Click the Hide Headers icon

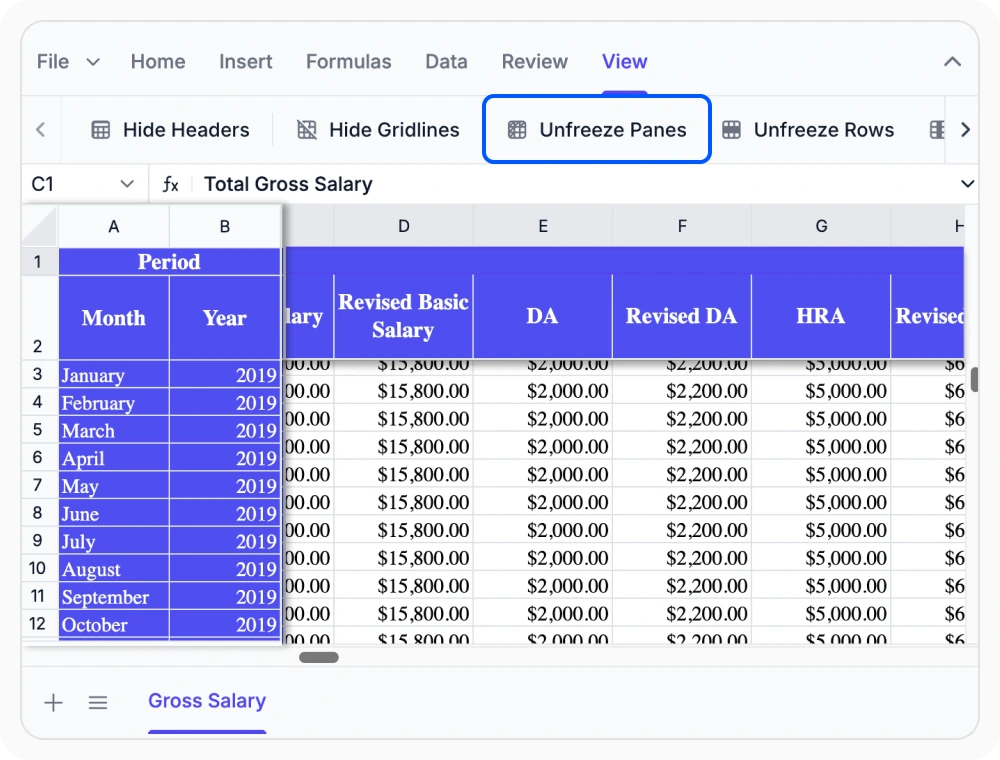[x=101, y=130]
